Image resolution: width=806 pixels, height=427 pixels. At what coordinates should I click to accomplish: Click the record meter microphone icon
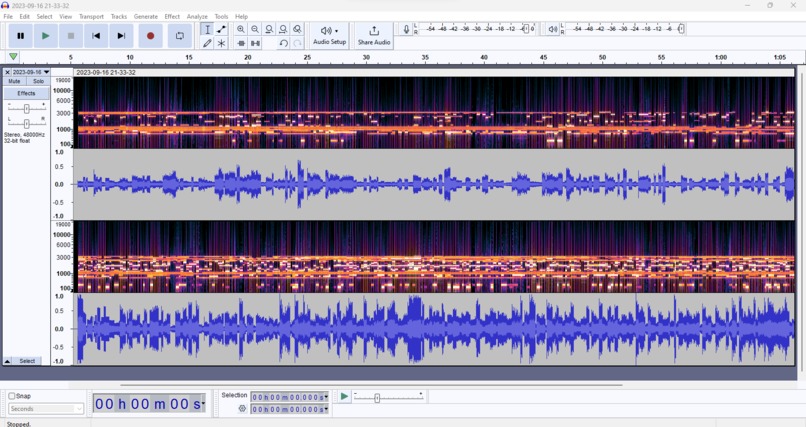[x=406, y=29]
